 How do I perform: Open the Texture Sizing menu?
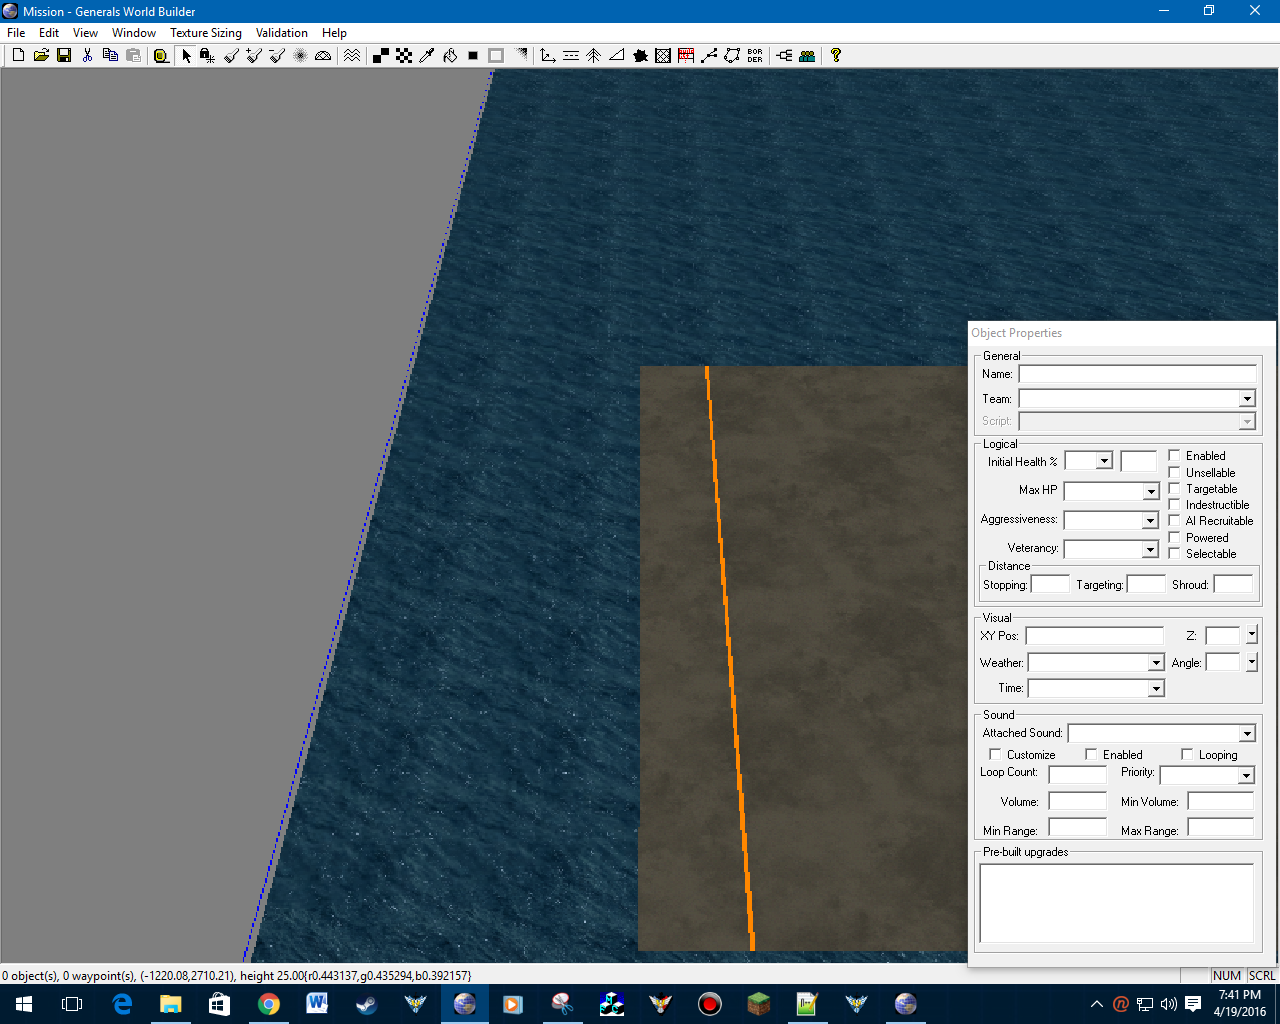pyautogui.click(x=205, y=33)
